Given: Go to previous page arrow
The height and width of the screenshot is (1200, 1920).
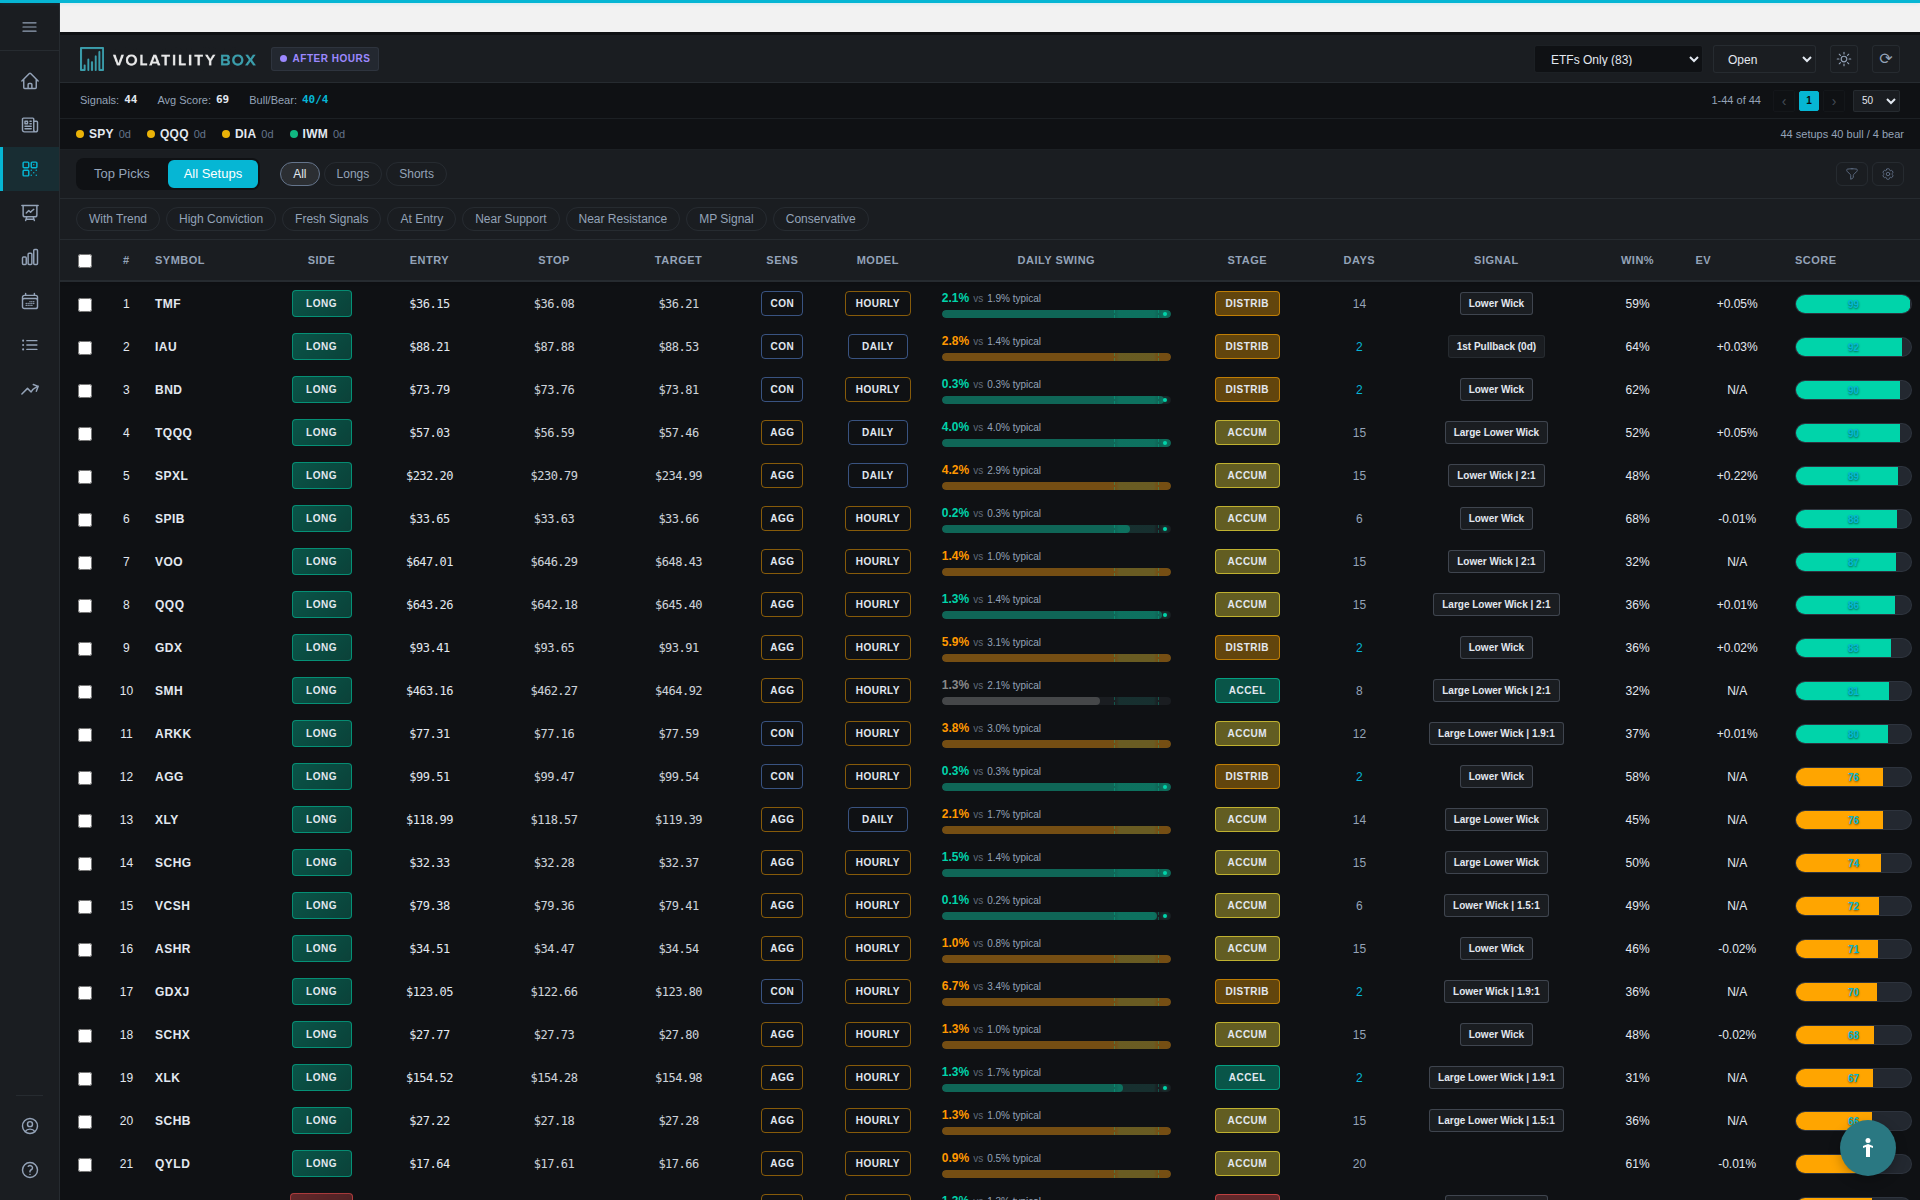Looking at the screenshot, I should pyautogui.click(x=1784, y=101).
